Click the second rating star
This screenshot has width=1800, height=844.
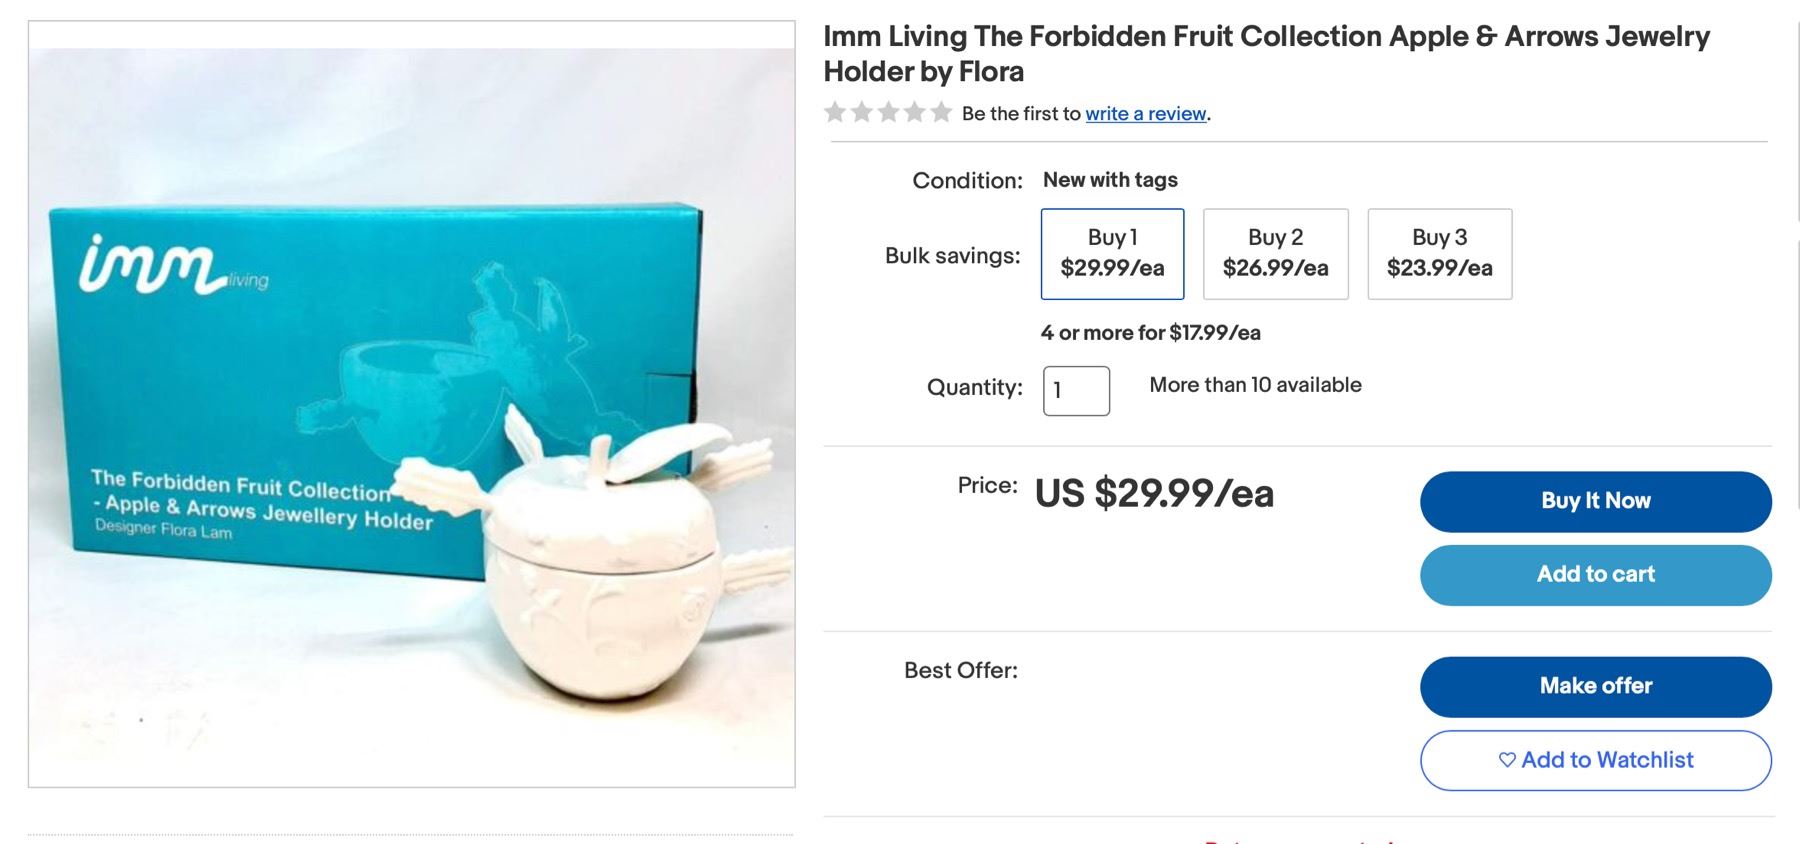point(862,112)
